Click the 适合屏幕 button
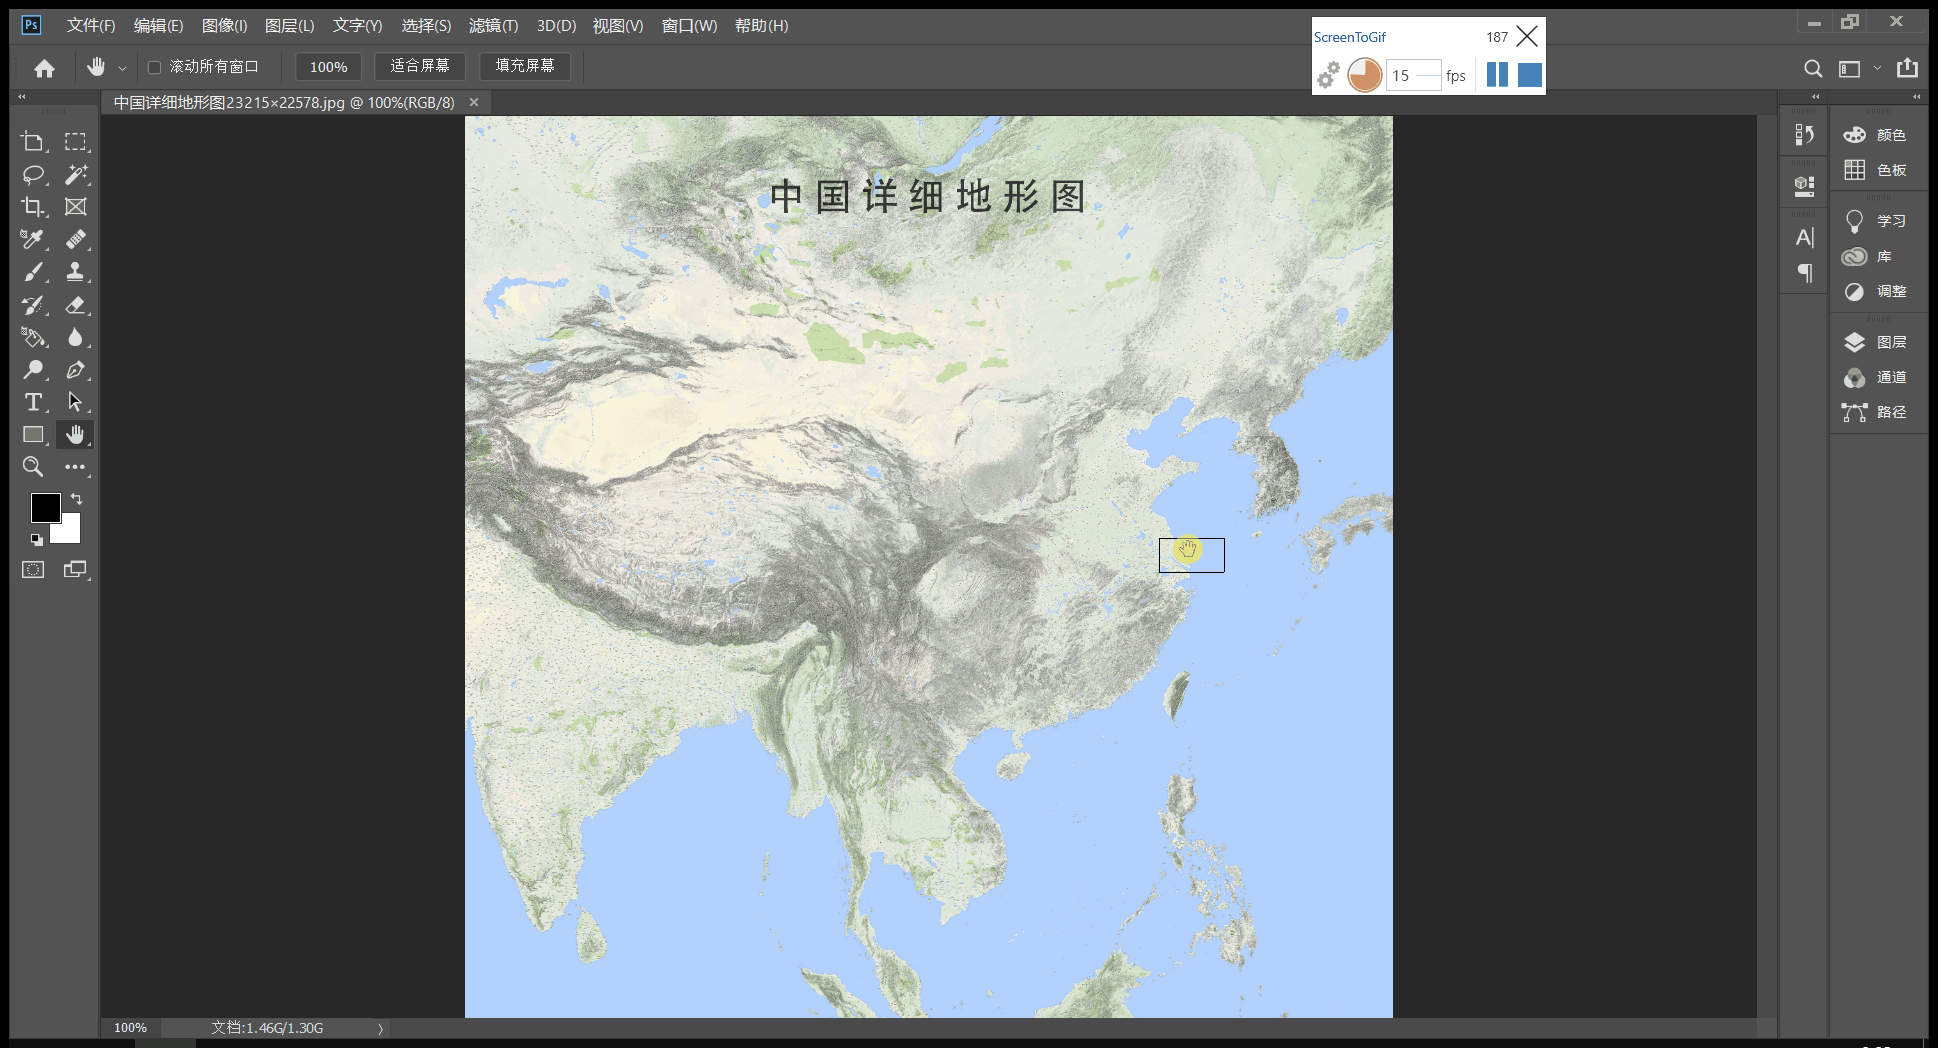This screenshot has height=1048, width=1938. 420,66
